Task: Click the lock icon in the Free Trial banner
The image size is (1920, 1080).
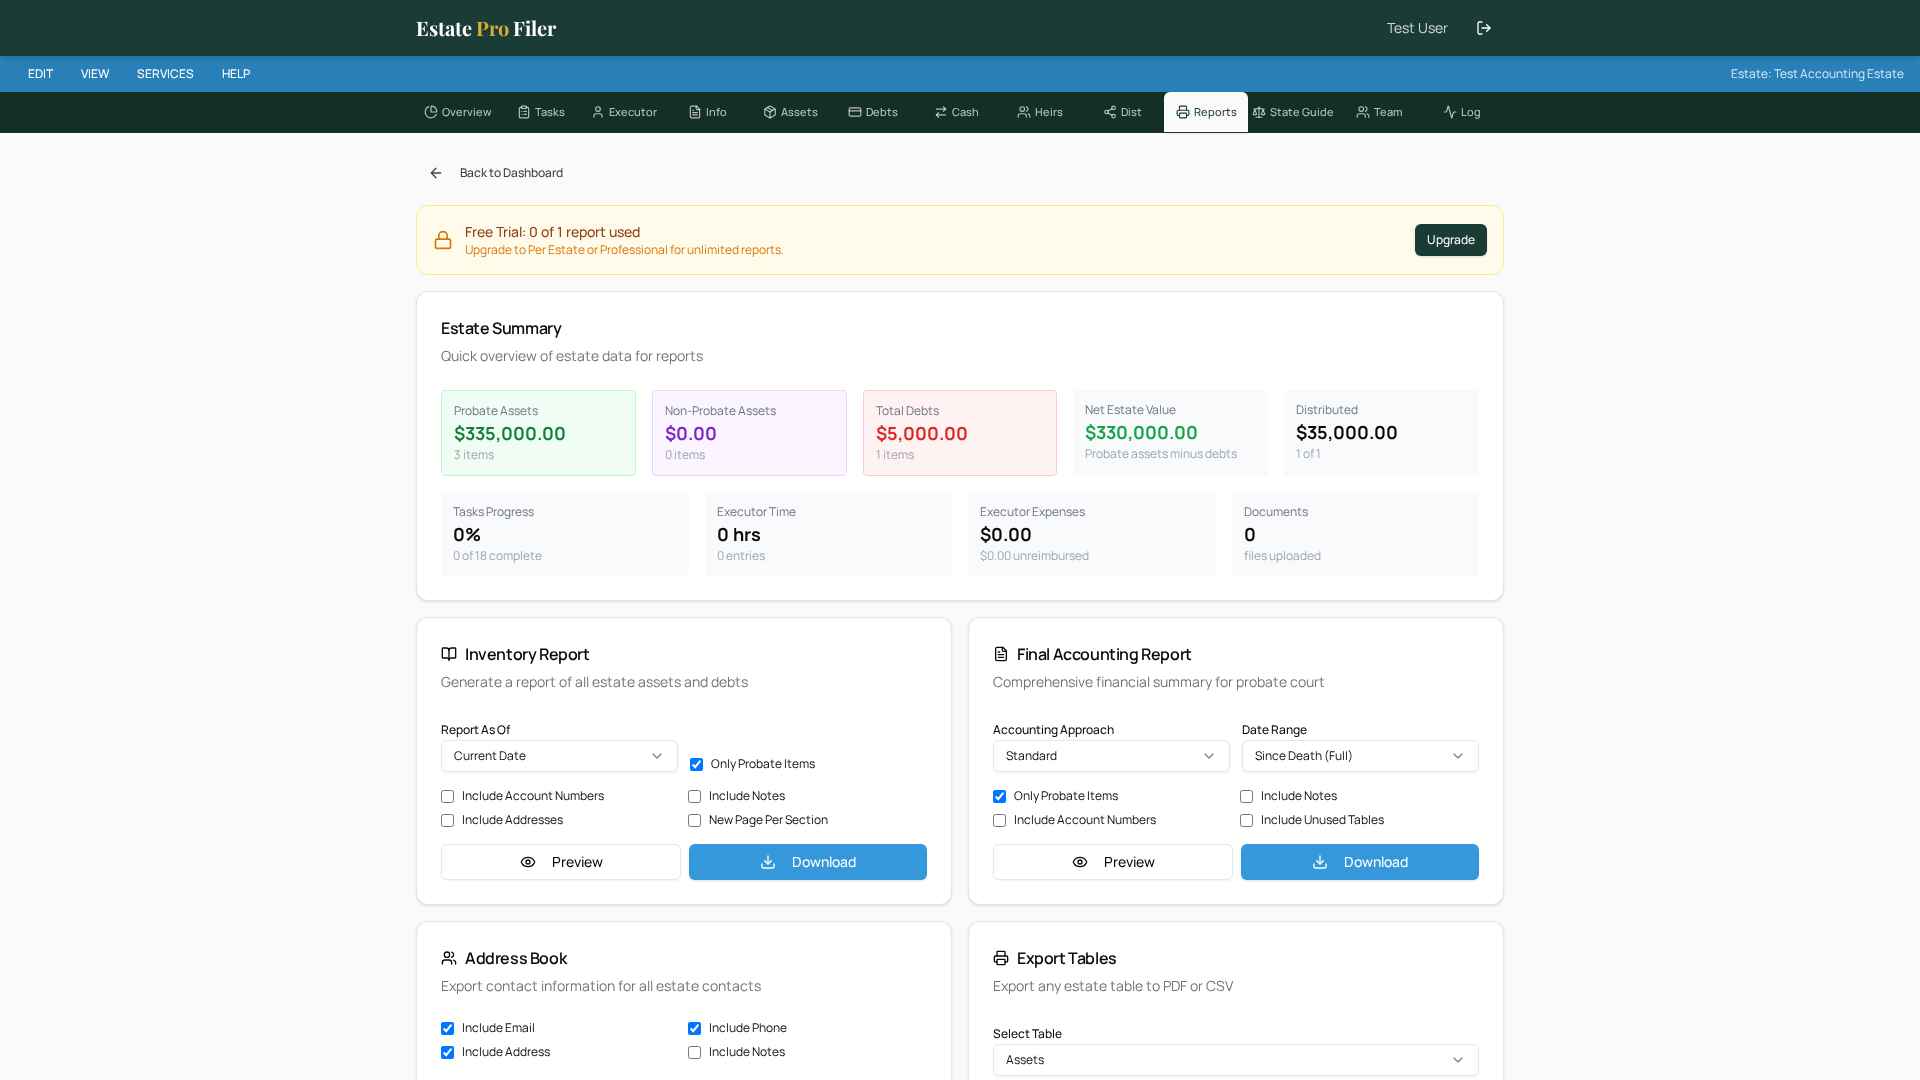Action: coord(443,240)
